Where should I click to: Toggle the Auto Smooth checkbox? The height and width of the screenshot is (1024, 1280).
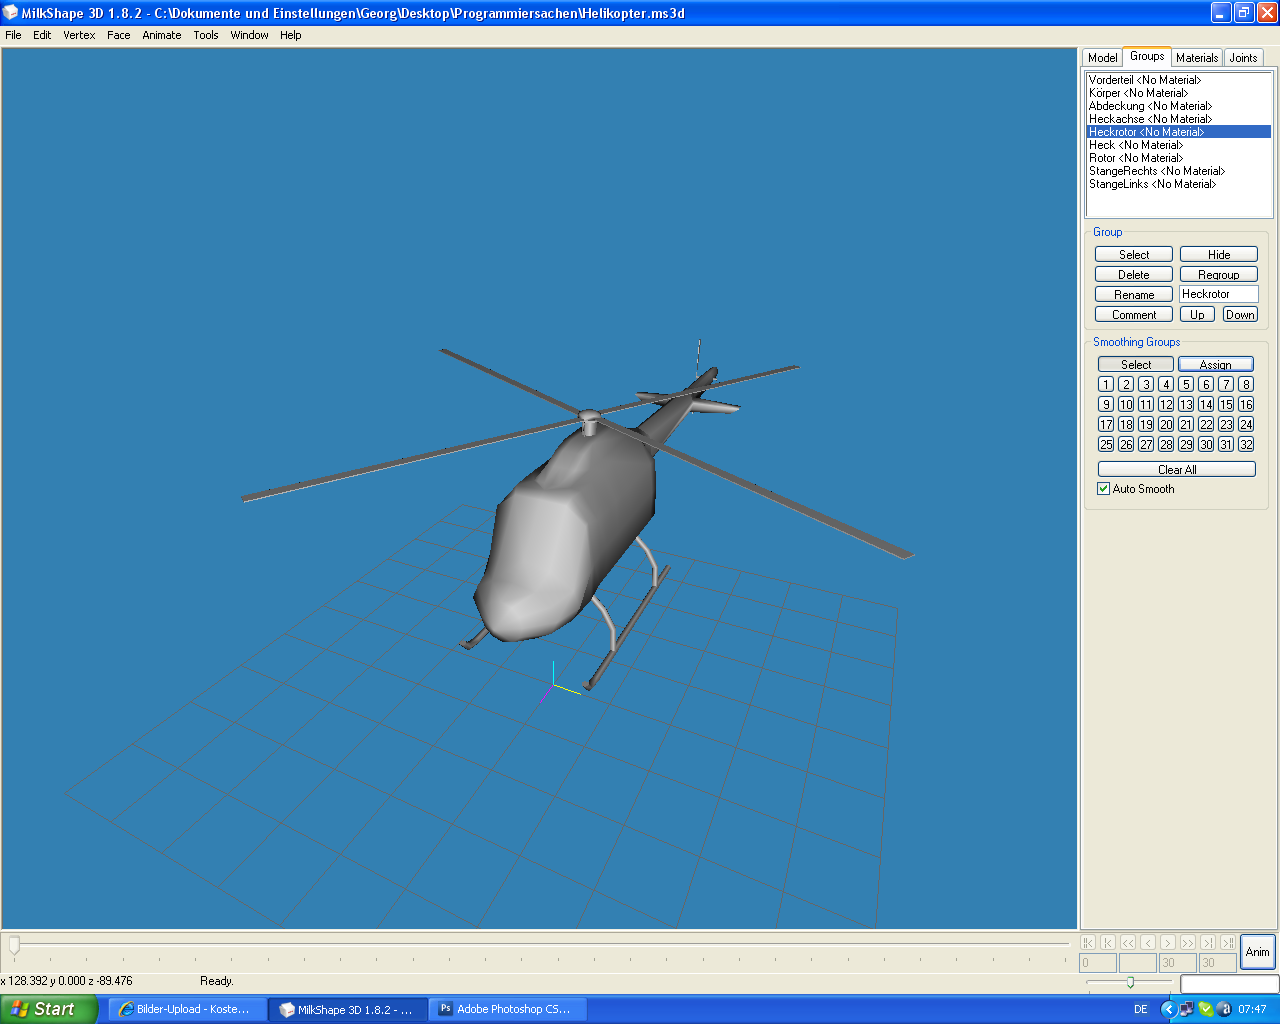(1104, 489)
